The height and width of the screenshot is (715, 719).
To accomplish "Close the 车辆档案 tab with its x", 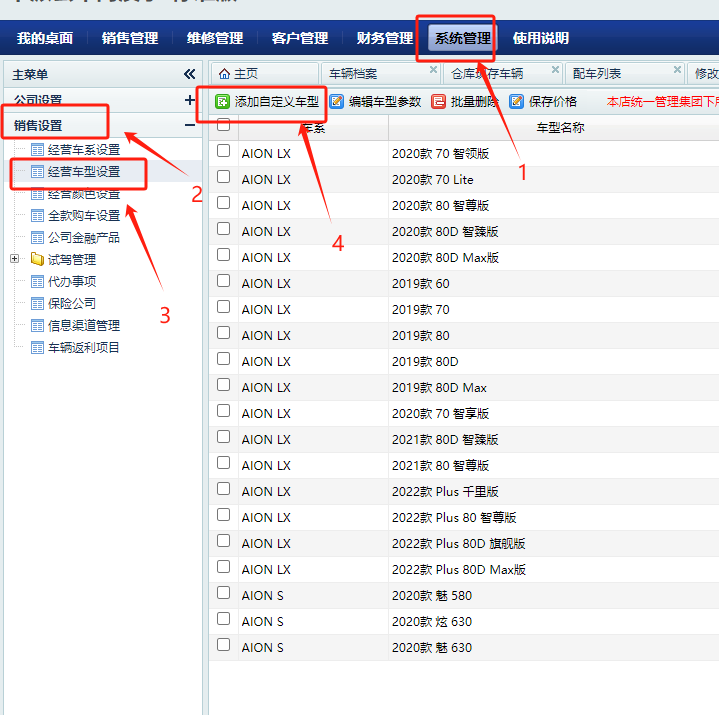I will pos(433,71).
